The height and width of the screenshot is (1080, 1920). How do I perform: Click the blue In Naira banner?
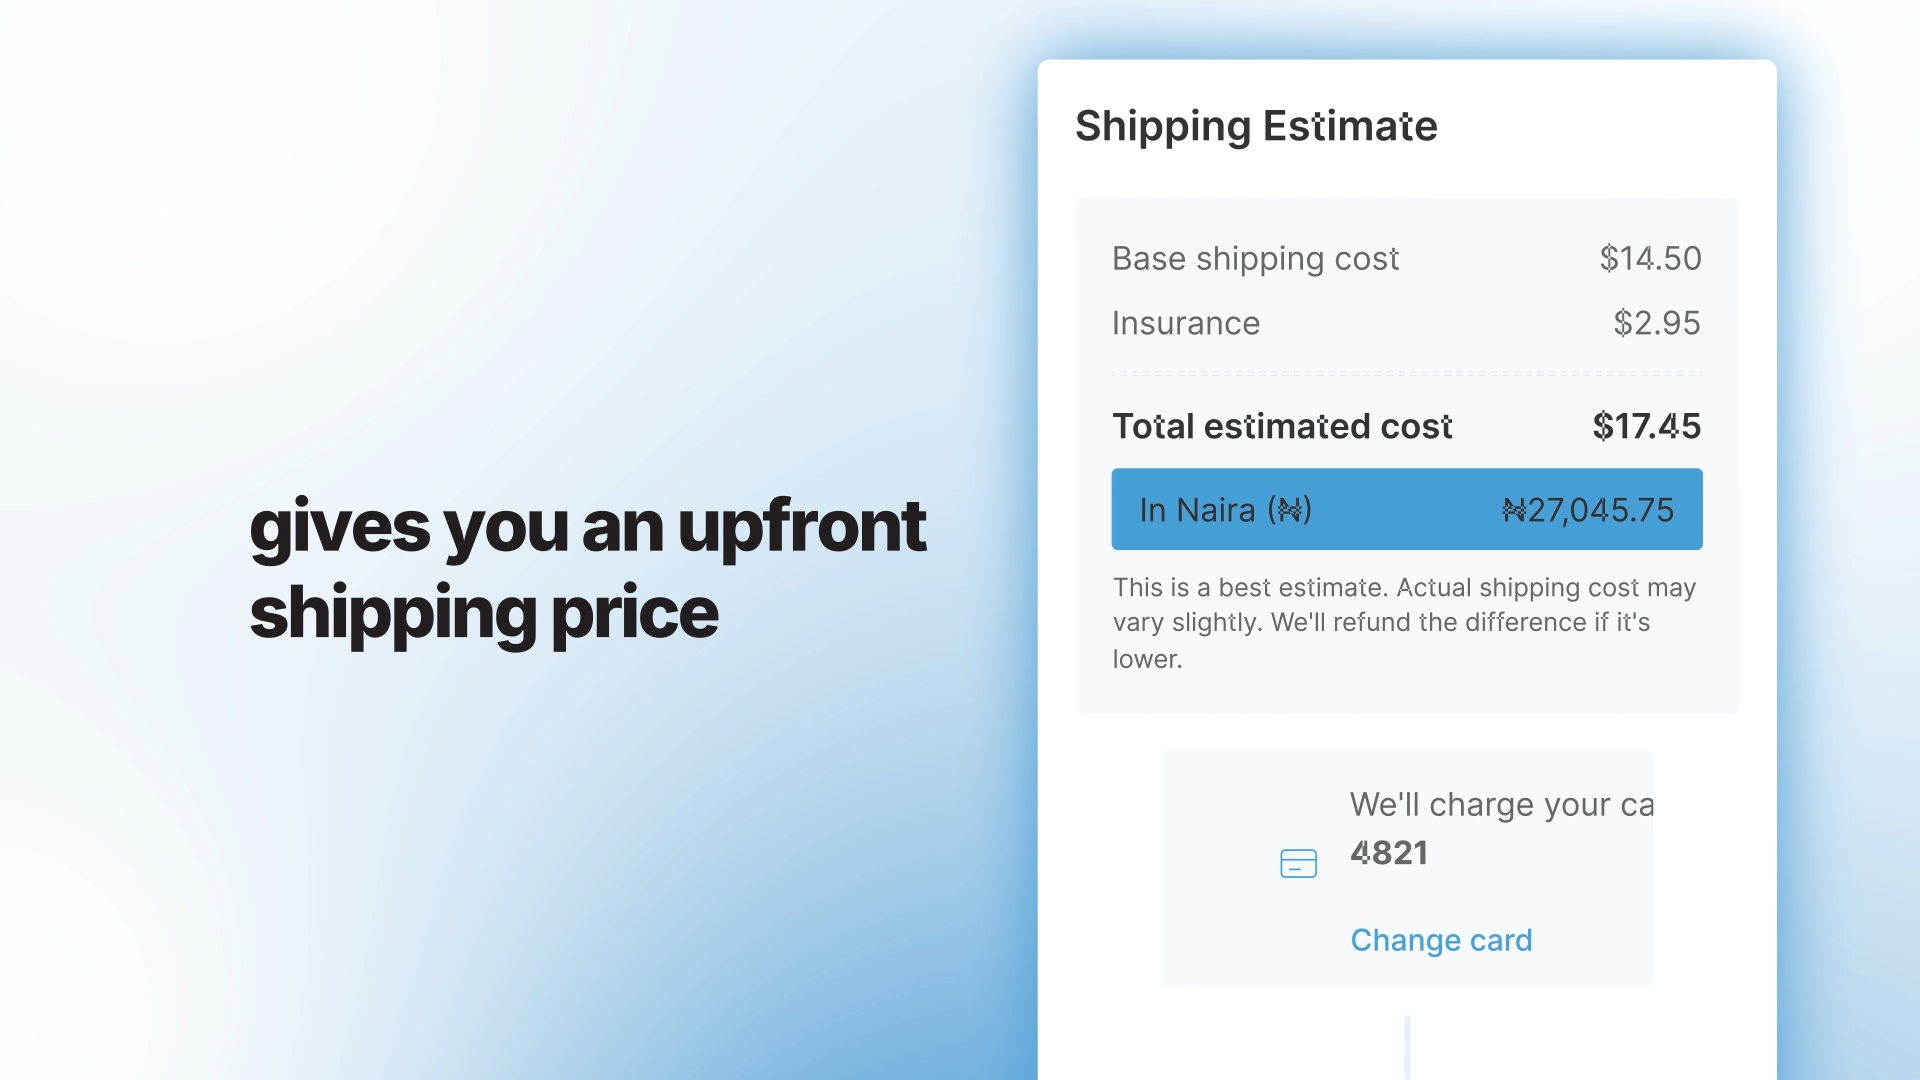pos(1406,509)
